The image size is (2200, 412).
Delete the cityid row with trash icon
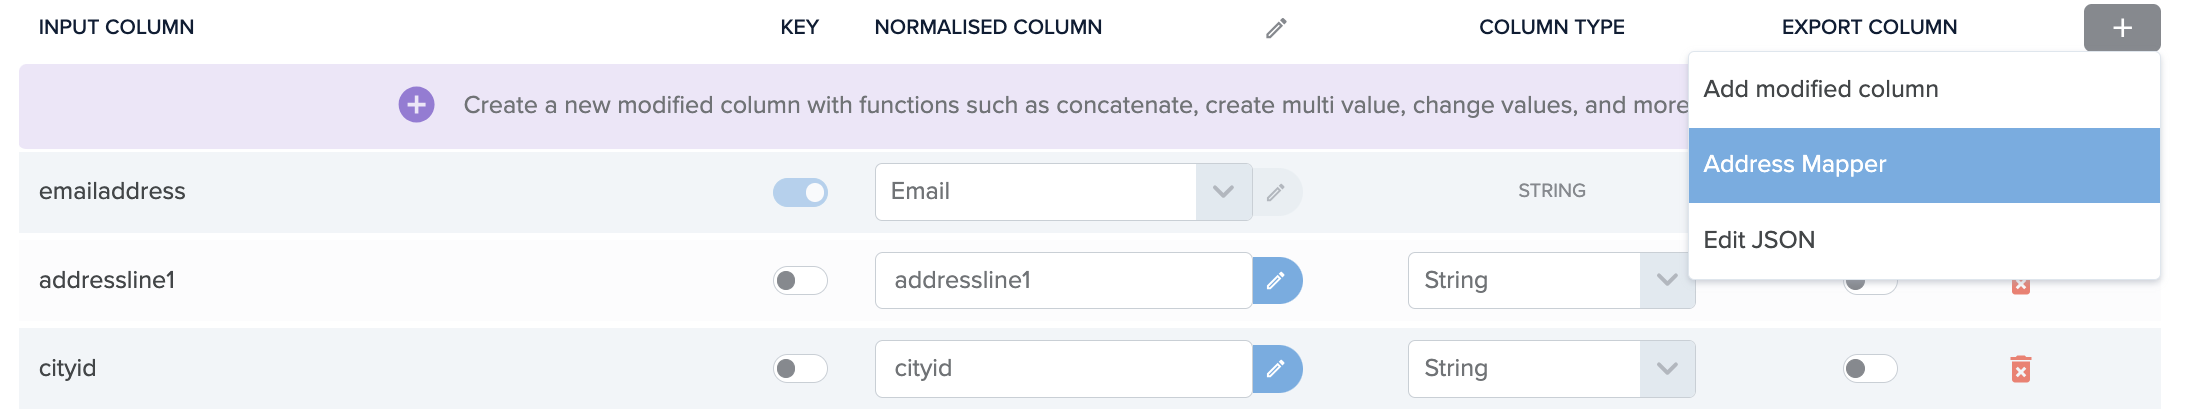point(2021,369)
